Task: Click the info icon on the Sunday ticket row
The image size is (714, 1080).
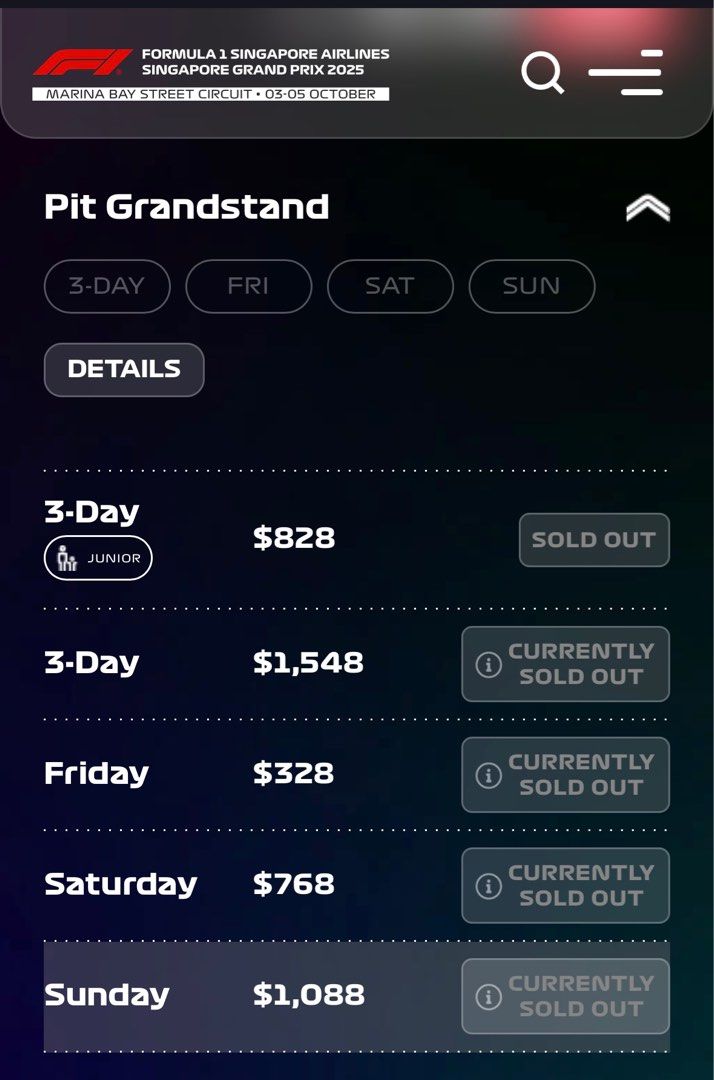Action: coord(489,996)
